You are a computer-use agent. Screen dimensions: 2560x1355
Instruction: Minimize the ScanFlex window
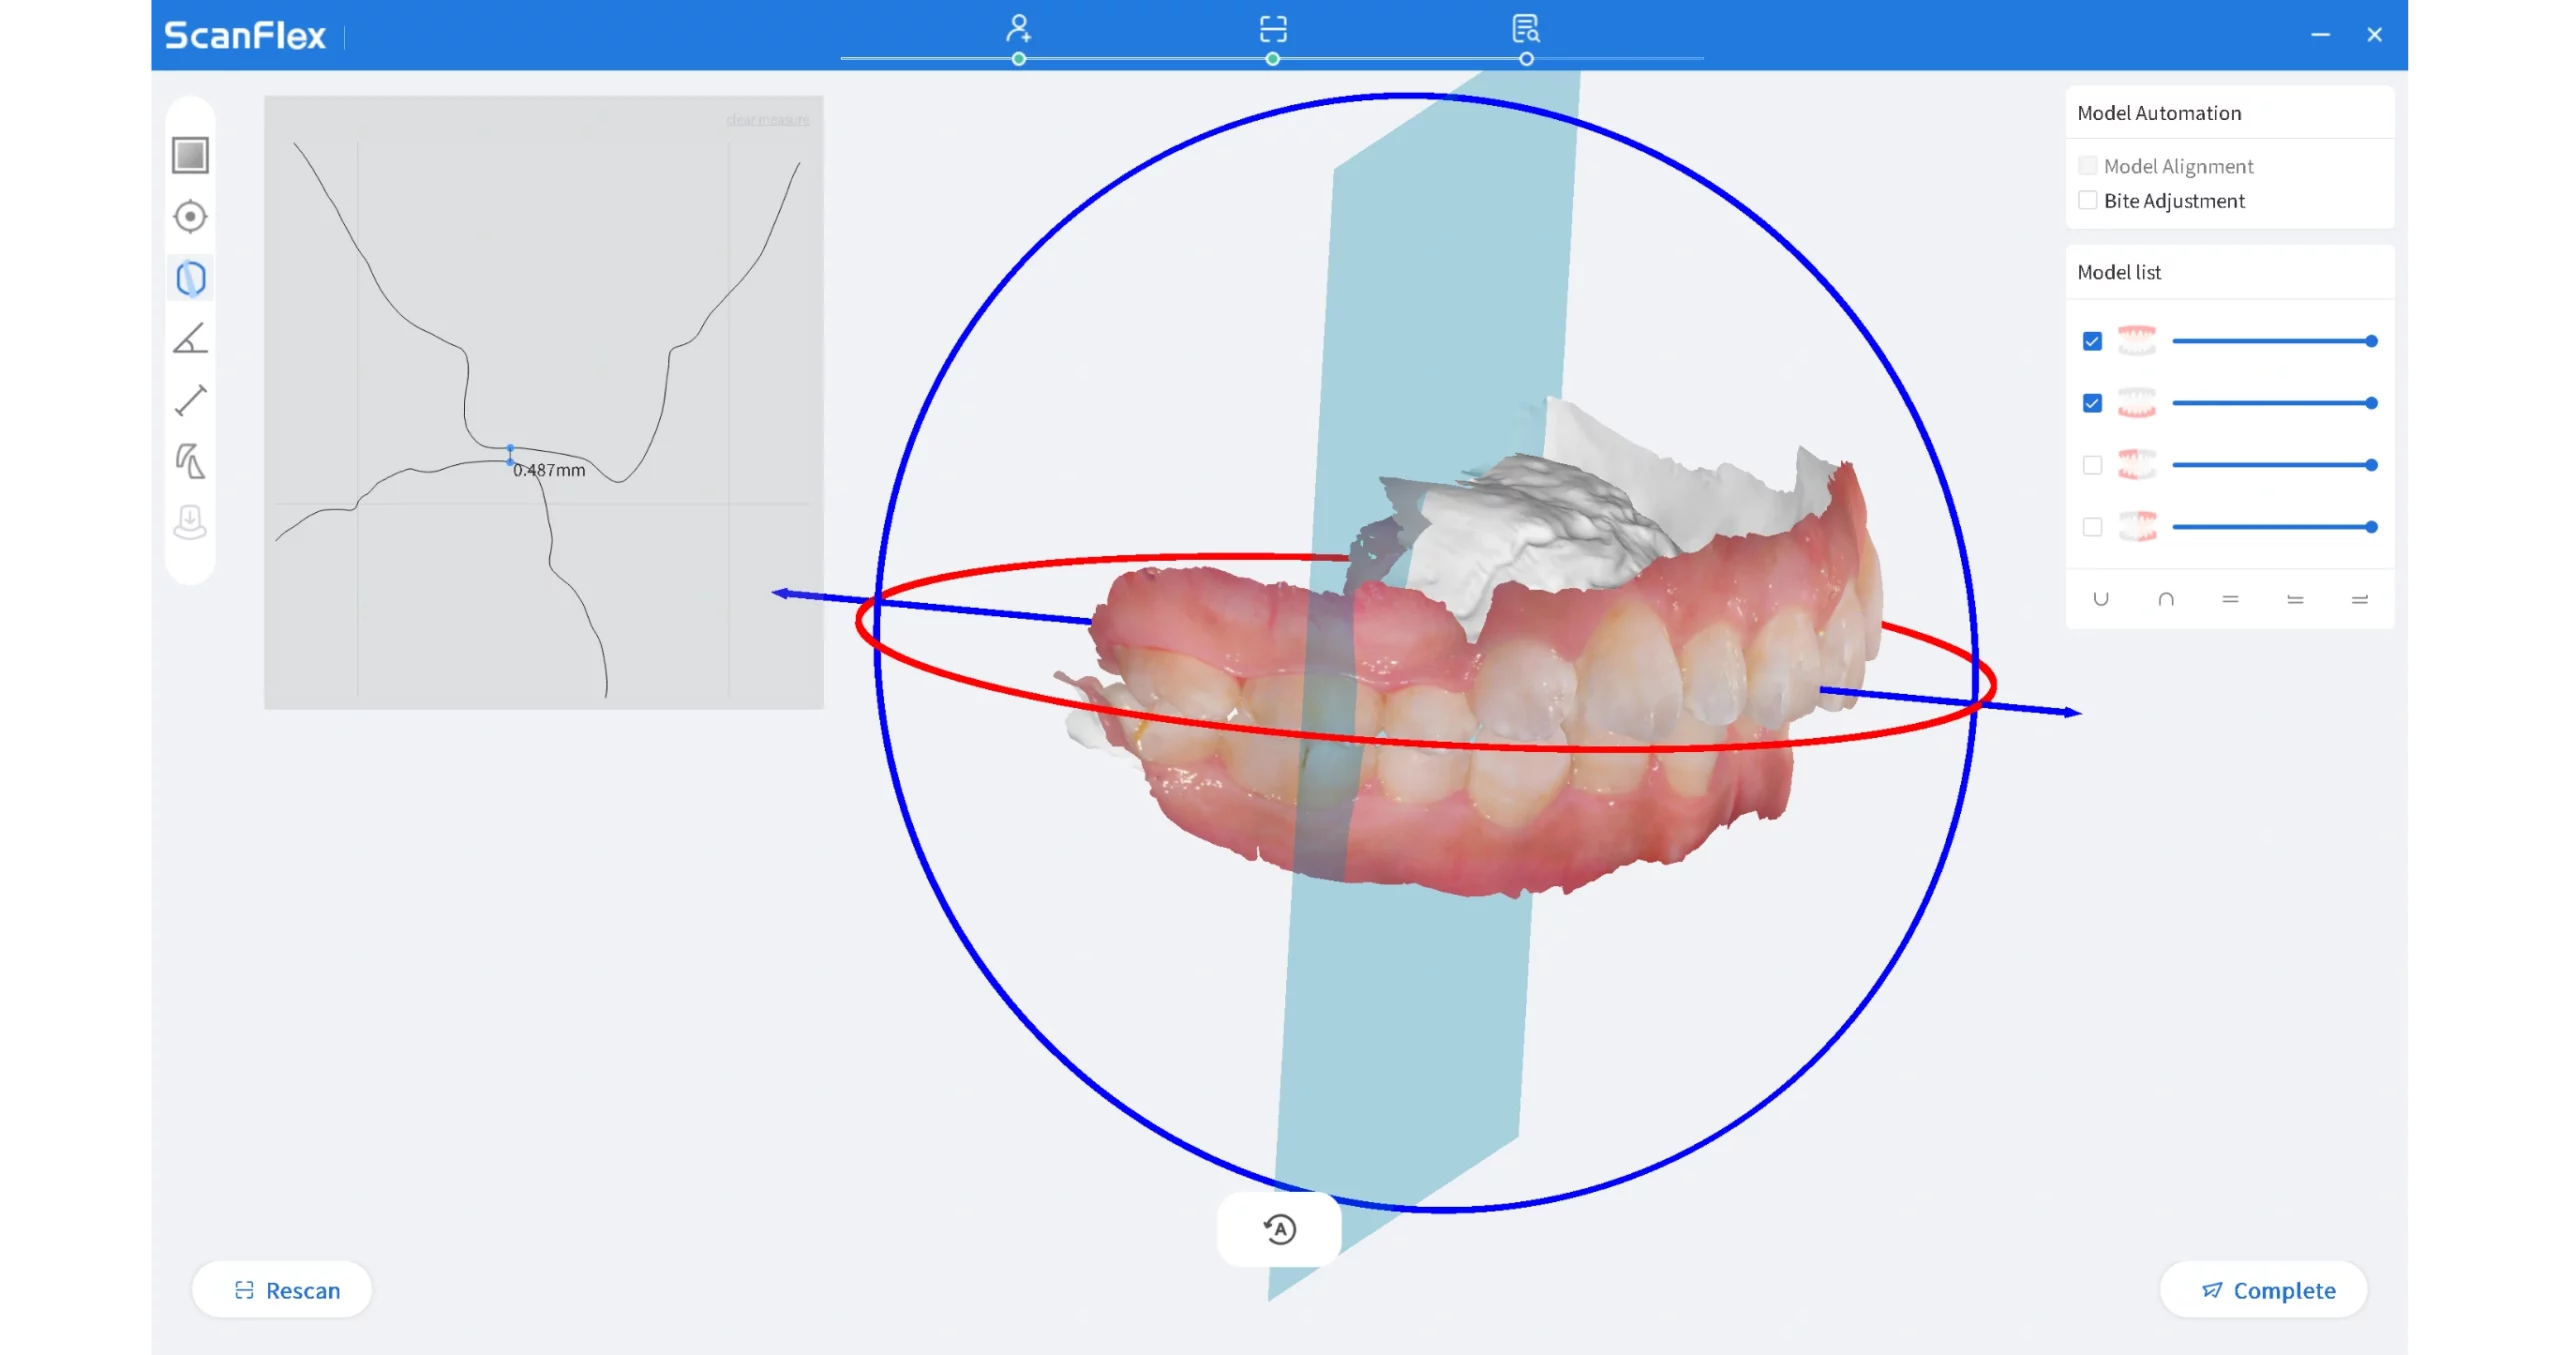click(x=2320, y=35)
